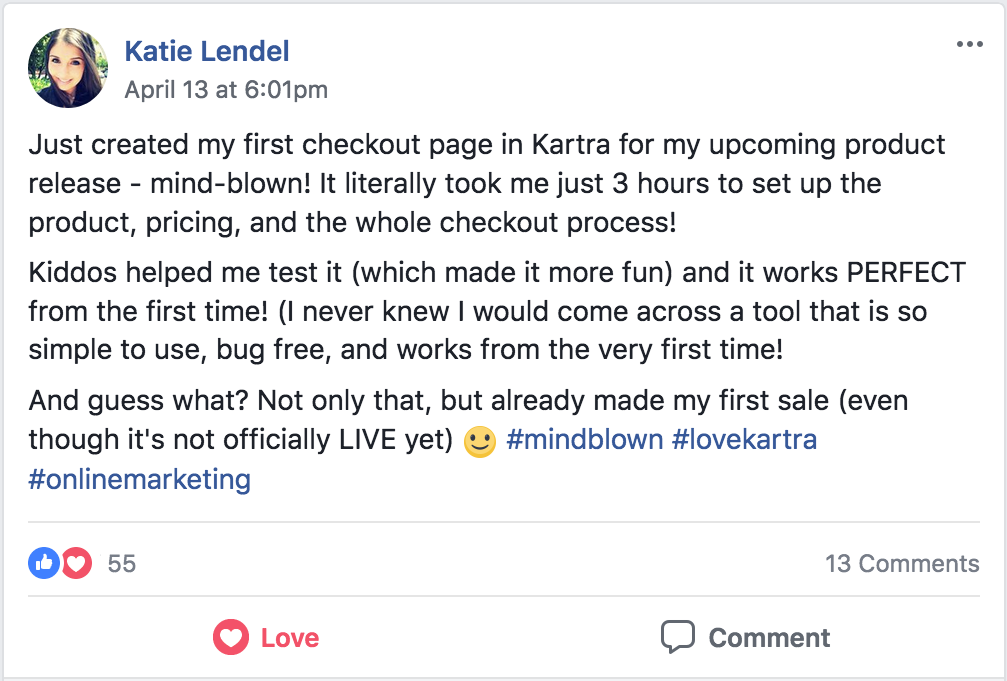The width and height of the screenshot is (1007, 681).
Task: Expand the 13 Comments link
Action: tap(902, 563)
